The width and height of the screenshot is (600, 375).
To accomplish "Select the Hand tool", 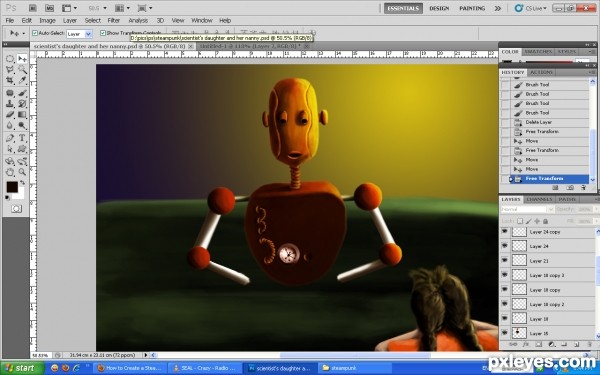I will point(10,172).
